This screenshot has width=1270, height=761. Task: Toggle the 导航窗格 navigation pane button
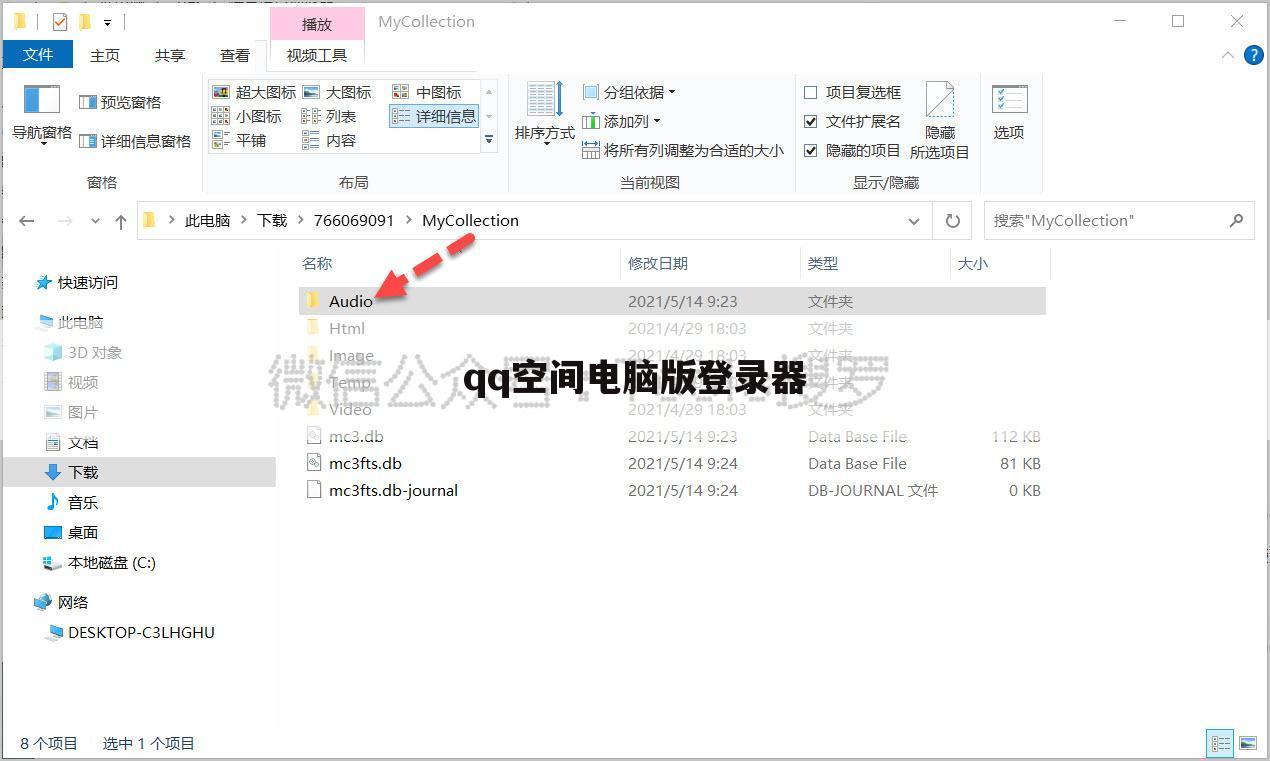pos(42,114)
